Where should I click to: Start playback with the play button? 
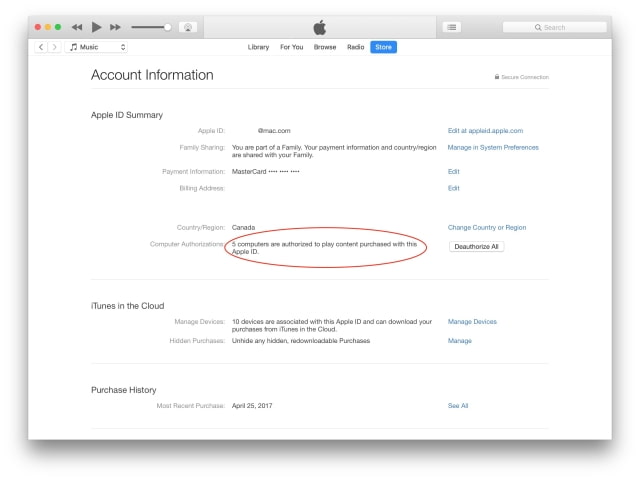96,27
